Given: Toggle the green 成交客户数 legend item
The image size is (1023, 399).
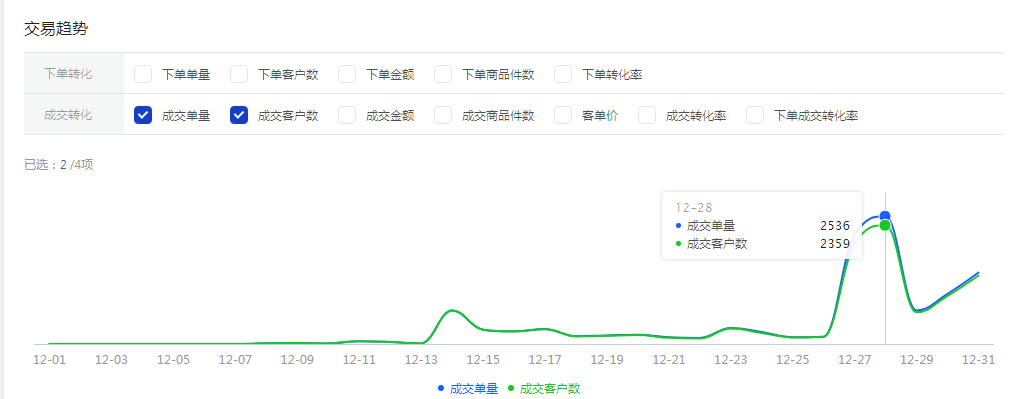Looking at the screenshot, I should click(543, 389).
